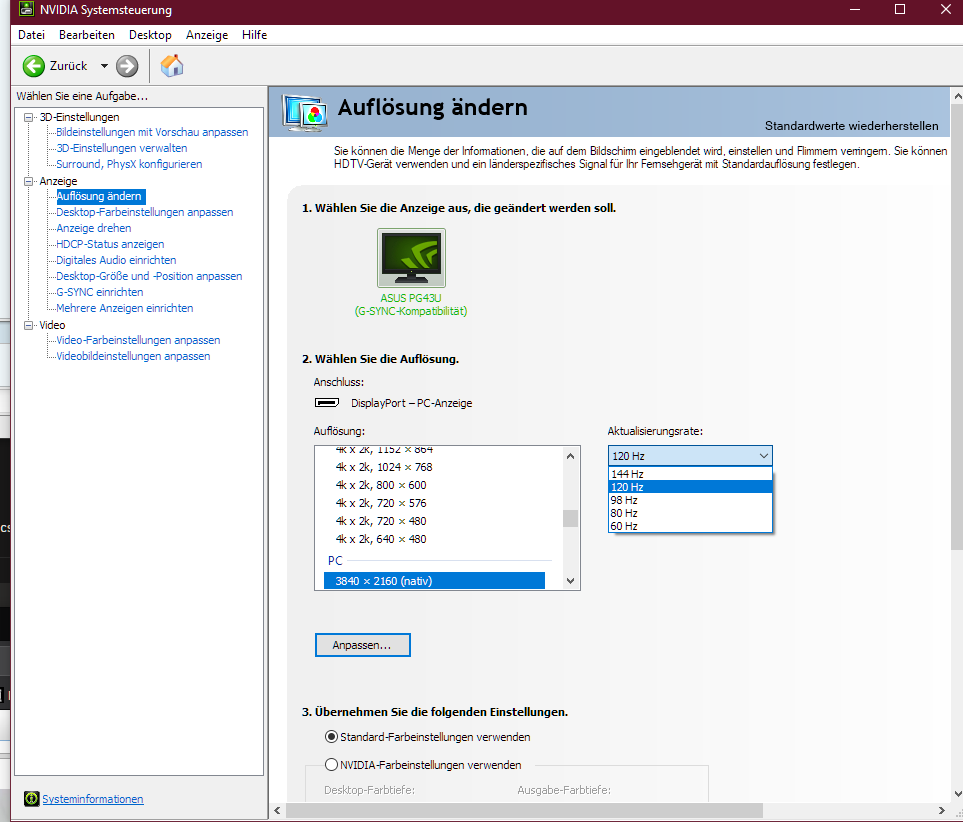Screen dimensions: 963x822
Task: Open Bildeinstellungen mit Vorschau anpassen
Action: click(152, 132)
